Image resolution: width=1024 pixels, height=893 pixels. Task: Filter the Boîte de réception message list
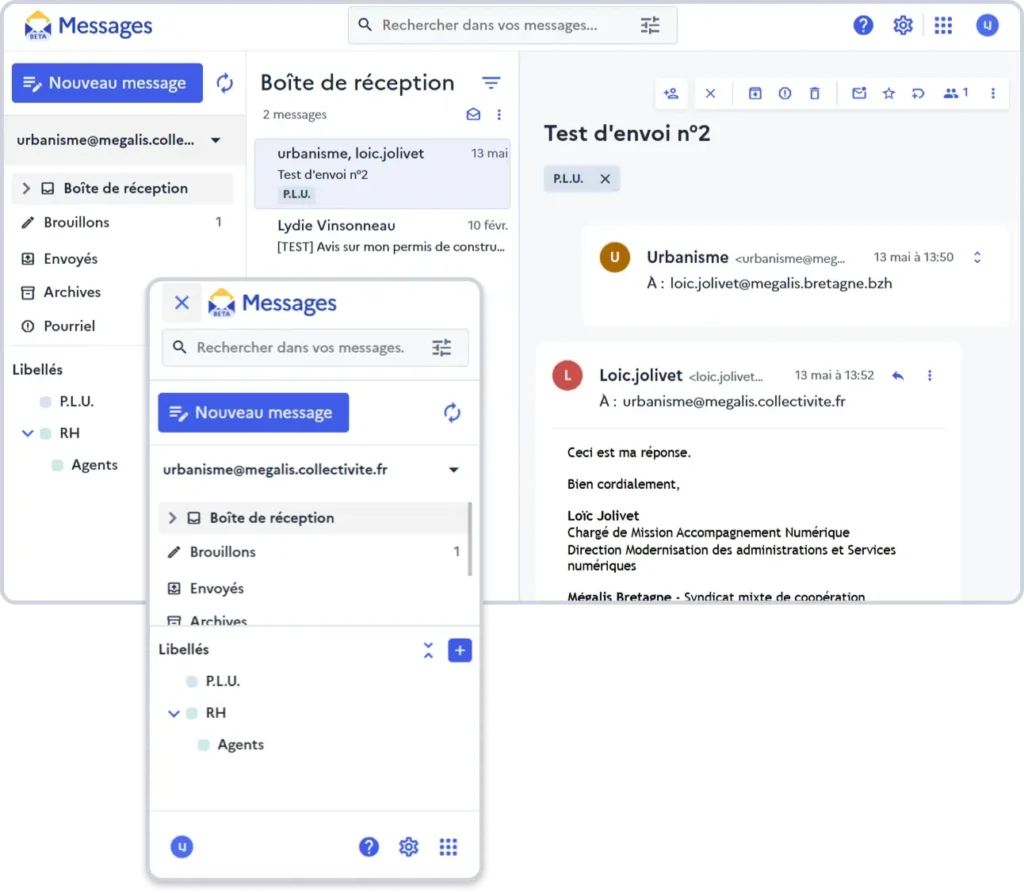pos(491,83)
